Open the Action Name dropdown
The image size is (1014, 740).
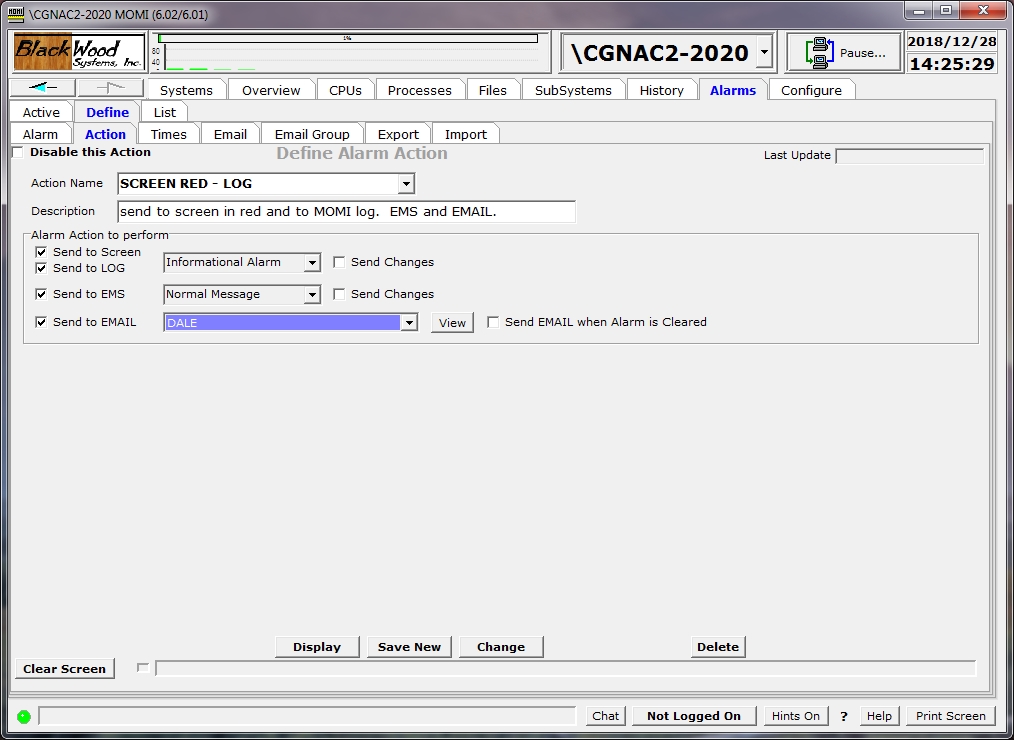point(405,184)
